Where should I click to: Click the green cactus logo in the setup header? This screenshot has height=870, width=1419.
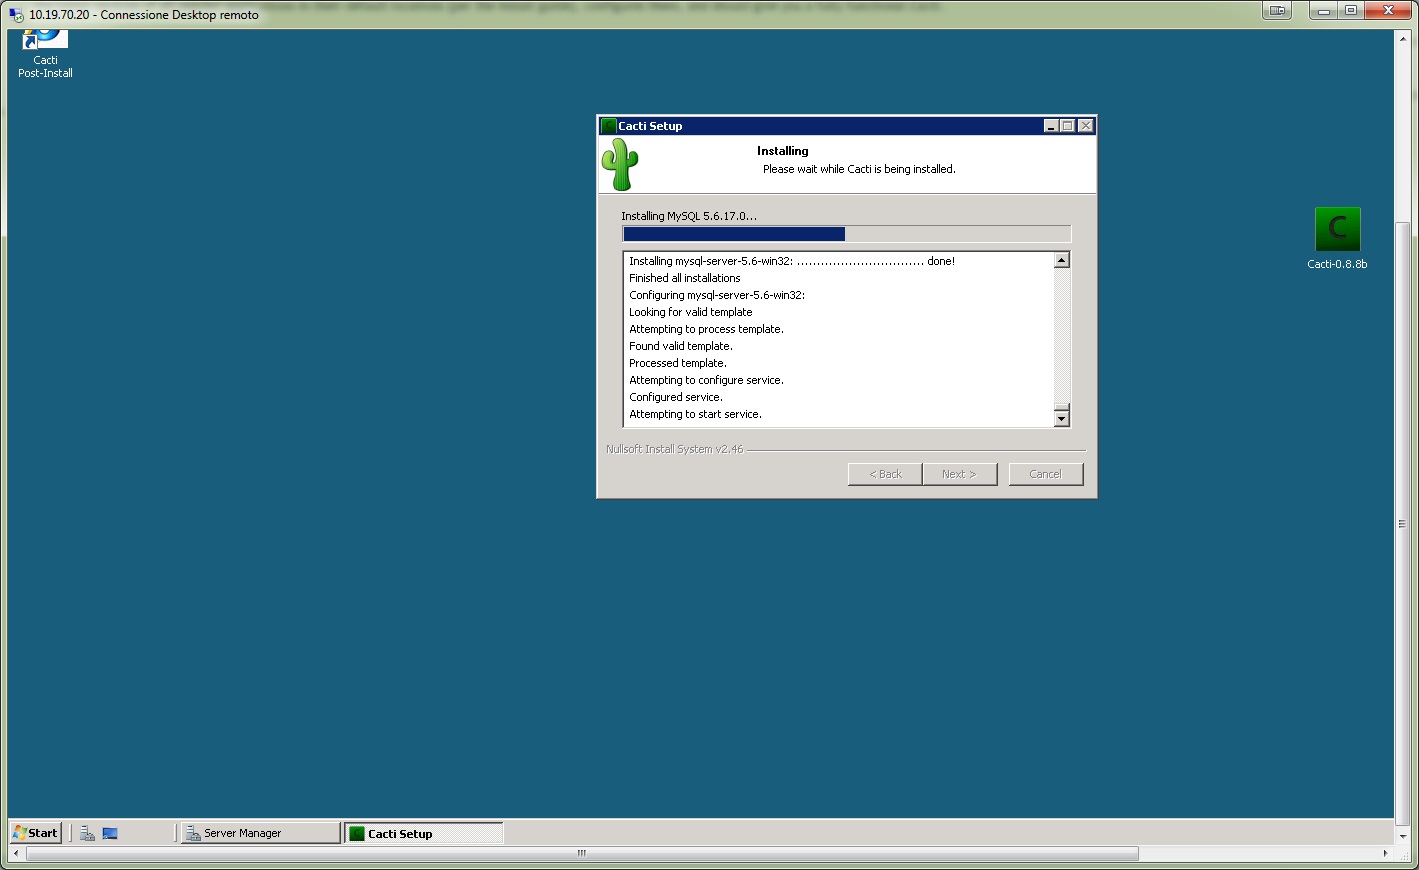click(620, 164)
